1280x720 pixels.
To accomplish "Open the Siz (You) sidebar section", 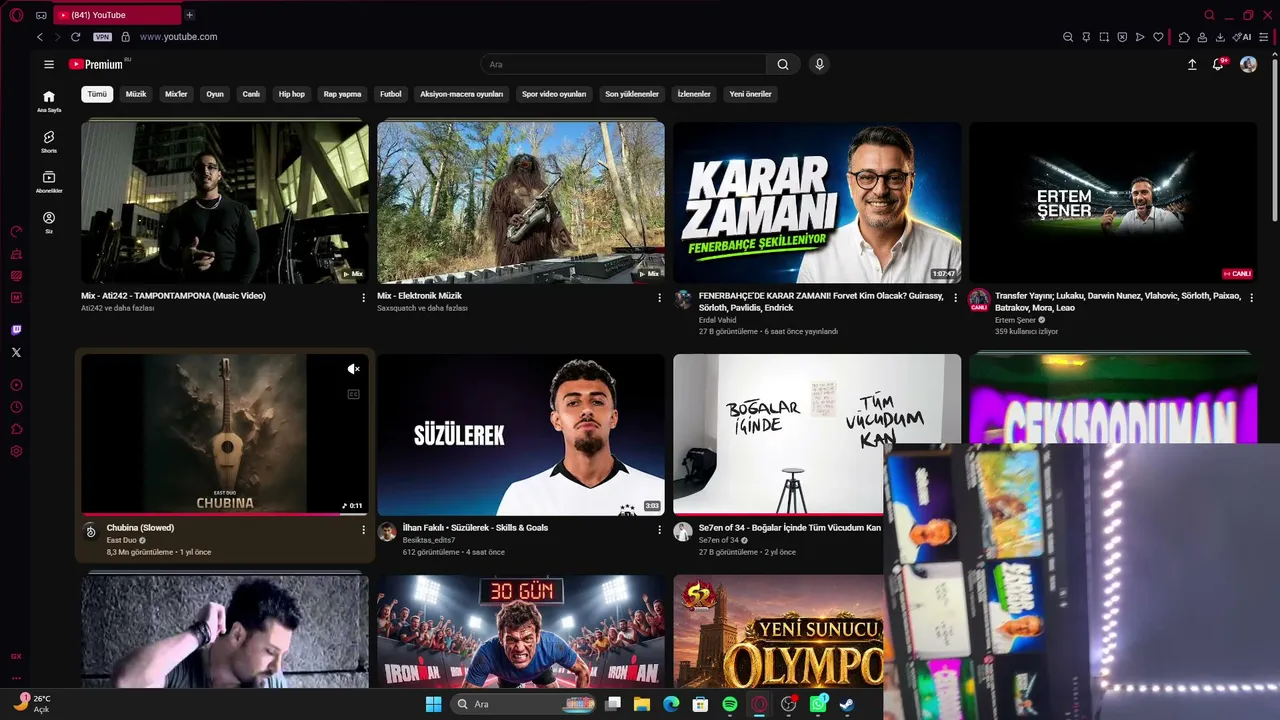I will tap(49, 222).
